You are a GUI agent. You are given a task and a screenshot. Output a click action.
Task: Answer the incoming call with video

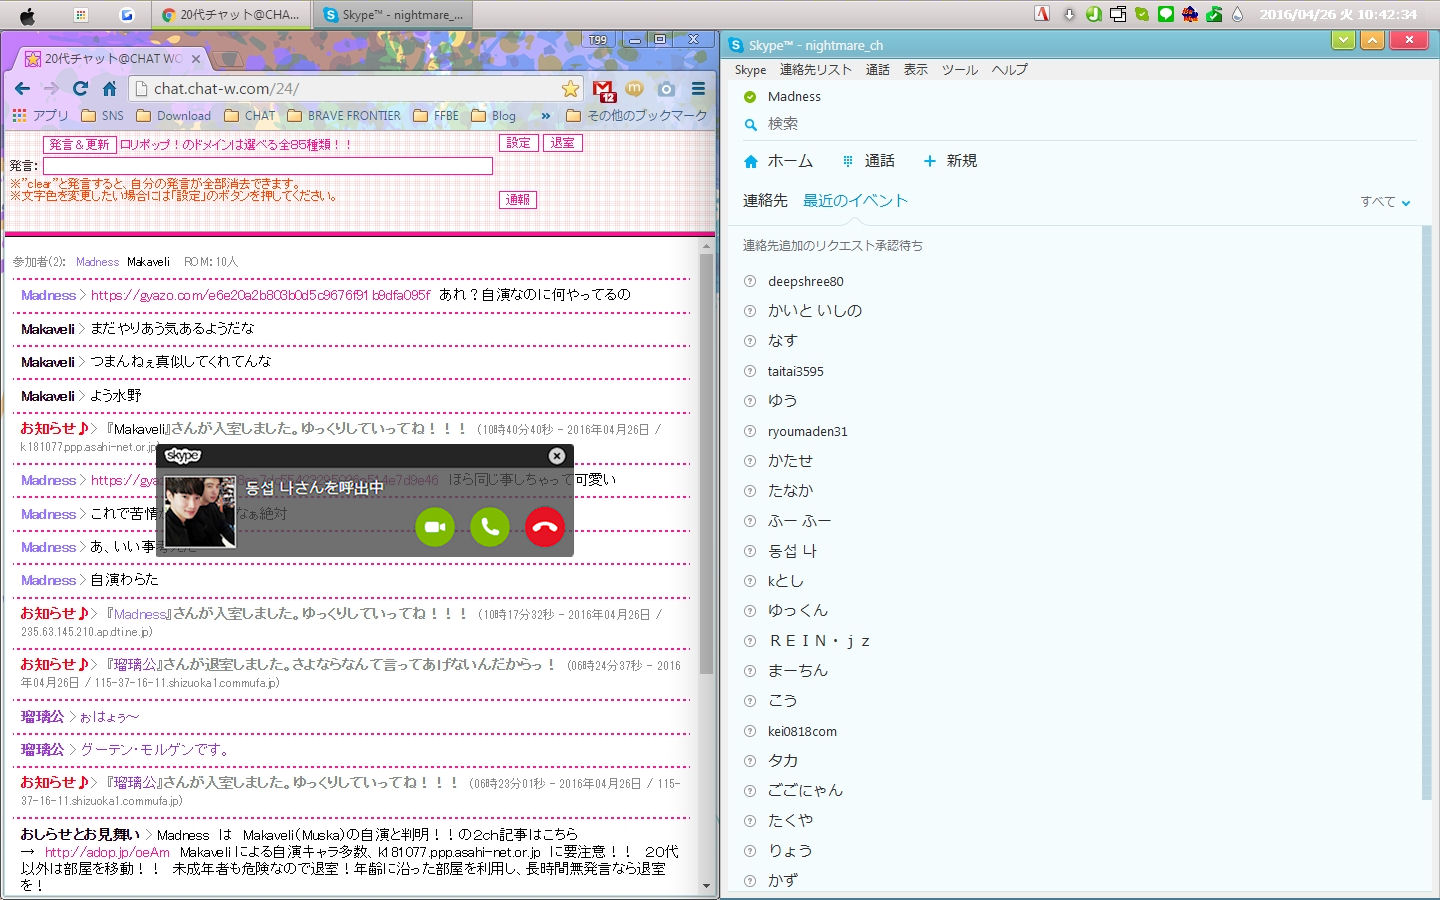pos(435,527)
